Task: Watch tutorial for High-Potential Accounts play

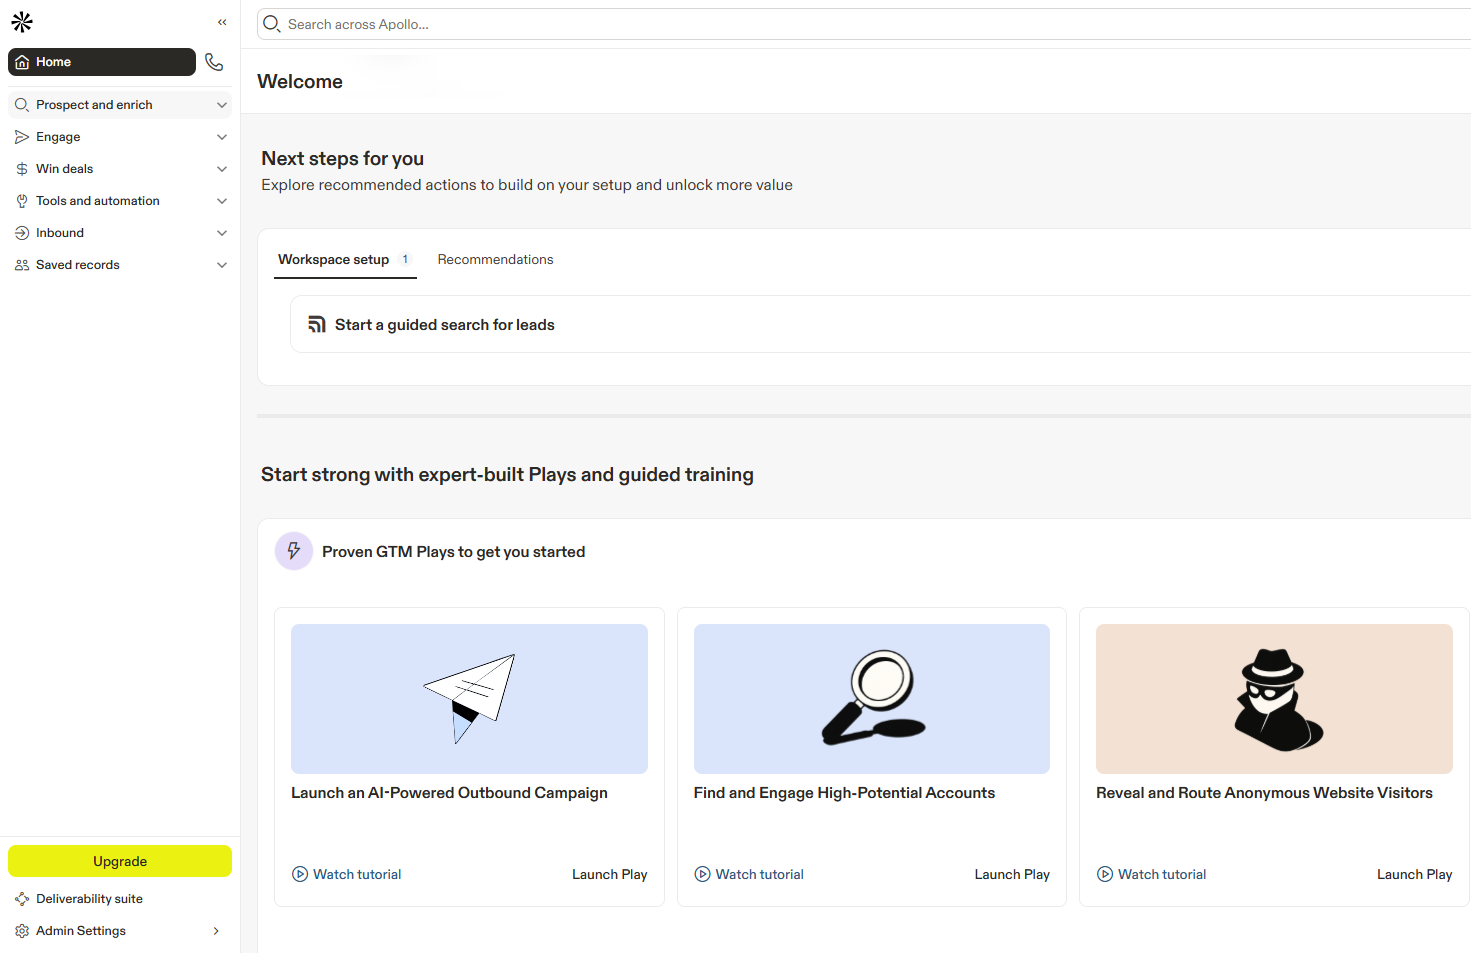Action: point(759,874)
